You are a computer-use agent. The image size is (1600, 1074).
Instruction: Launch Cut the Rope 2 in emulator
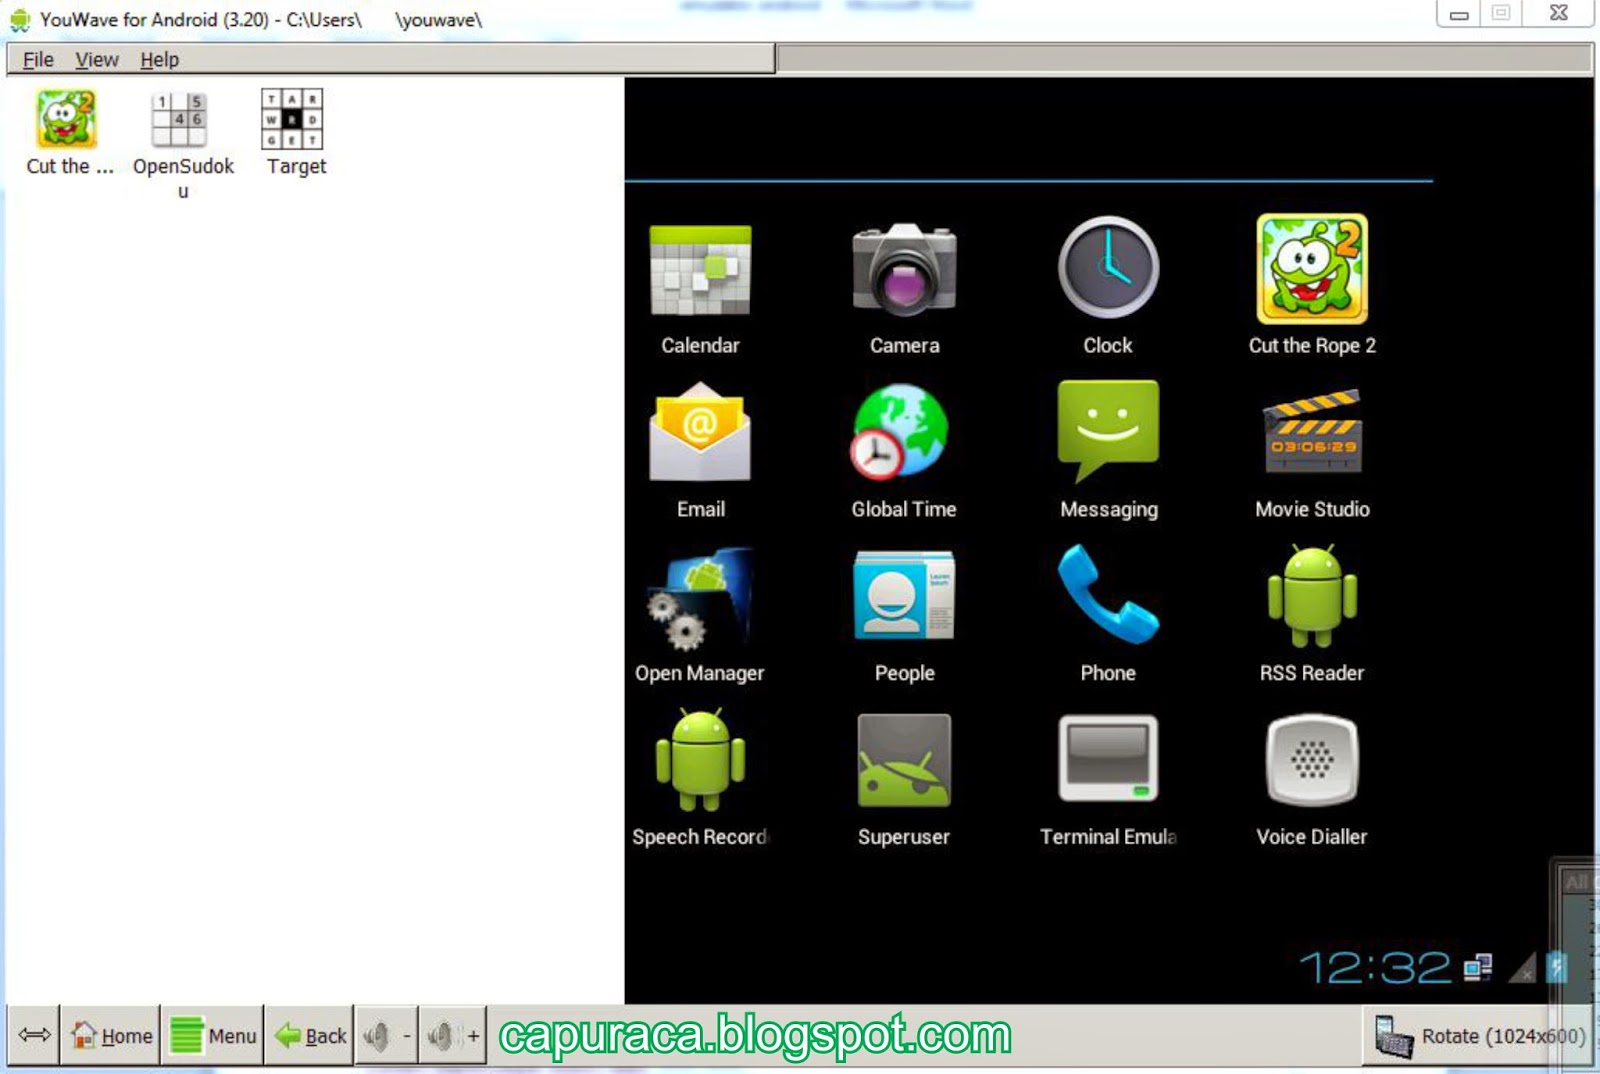[x=1312, y=286]
